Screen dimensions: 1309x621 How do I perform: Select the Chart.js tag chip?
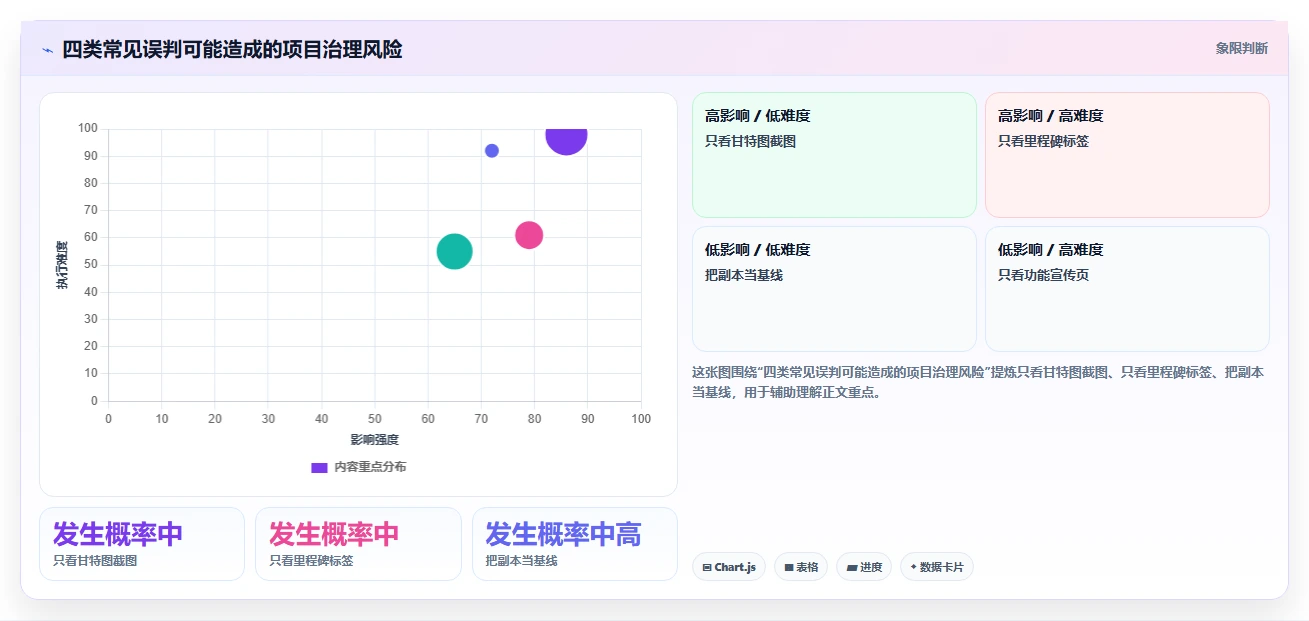pos(729,567)
